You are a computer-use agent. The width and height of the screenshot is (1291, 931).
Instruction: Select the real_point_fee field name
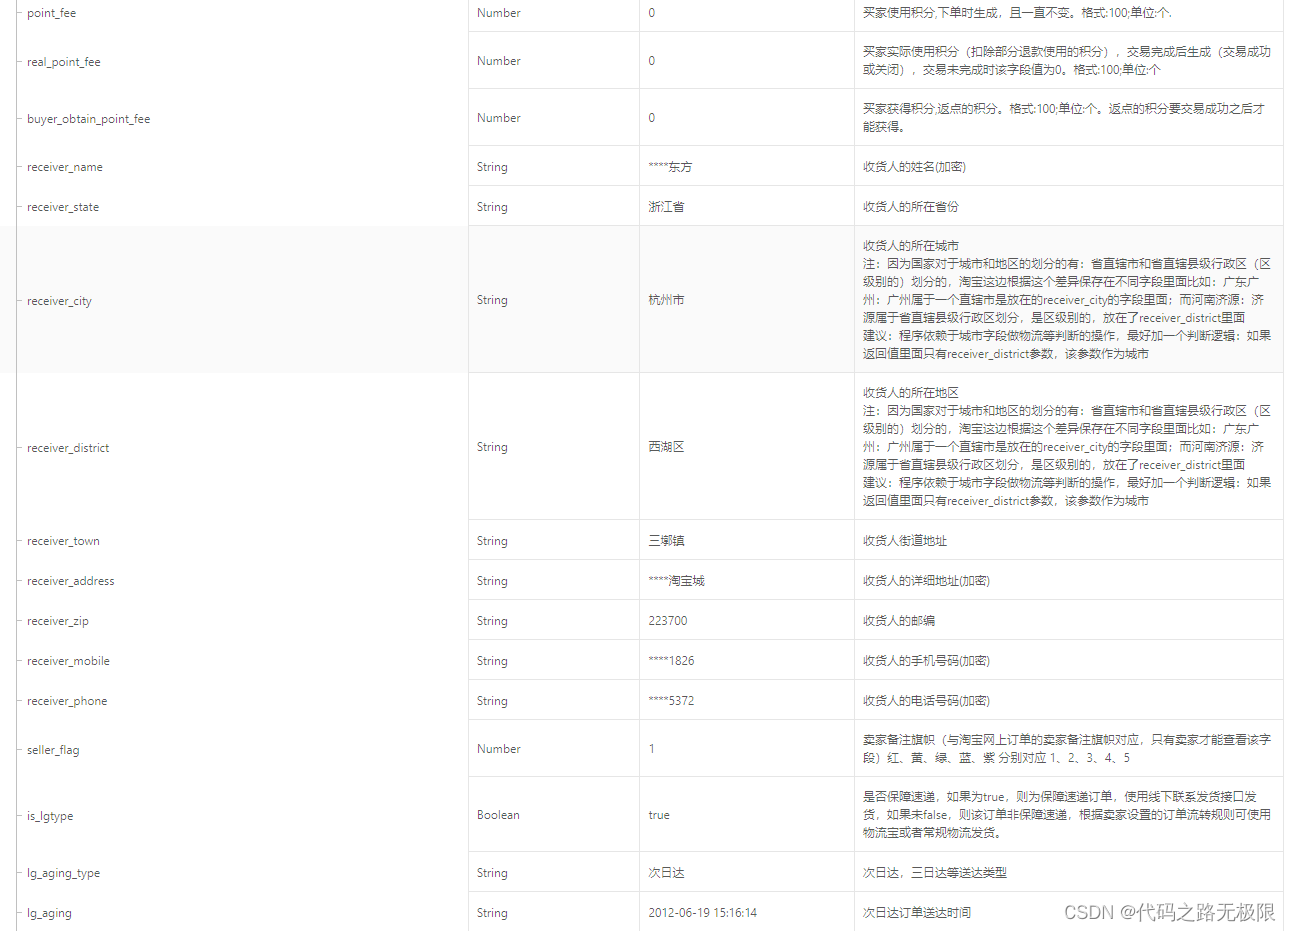pos(63,62)
